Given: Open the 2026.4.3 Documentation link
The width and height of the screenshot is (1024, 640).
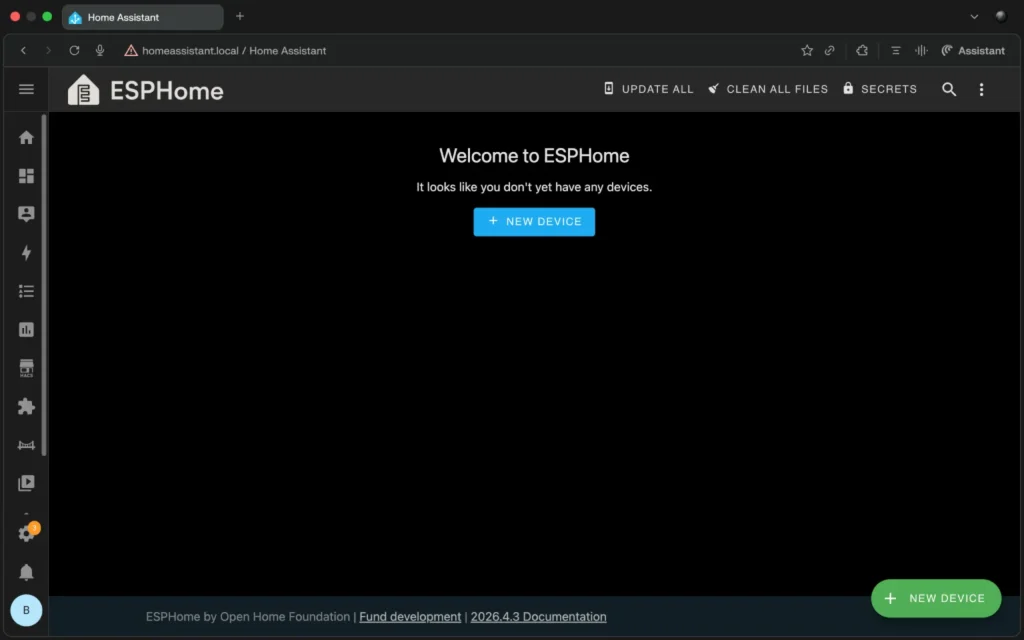Looking at the screenshot, I should [538, 616].
